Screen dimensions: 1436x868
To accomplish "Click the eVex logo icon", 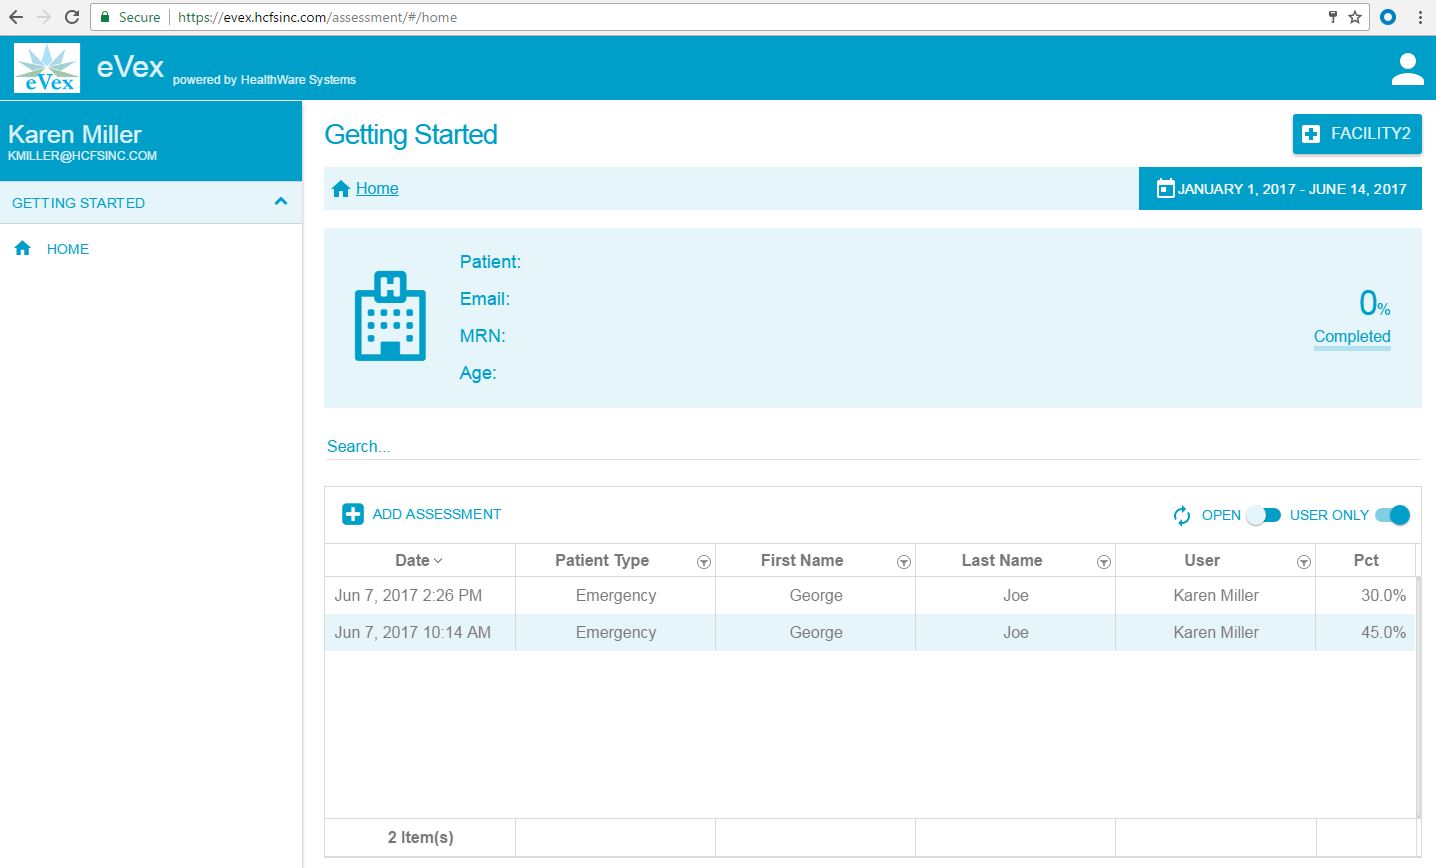I will pos(47,68).
